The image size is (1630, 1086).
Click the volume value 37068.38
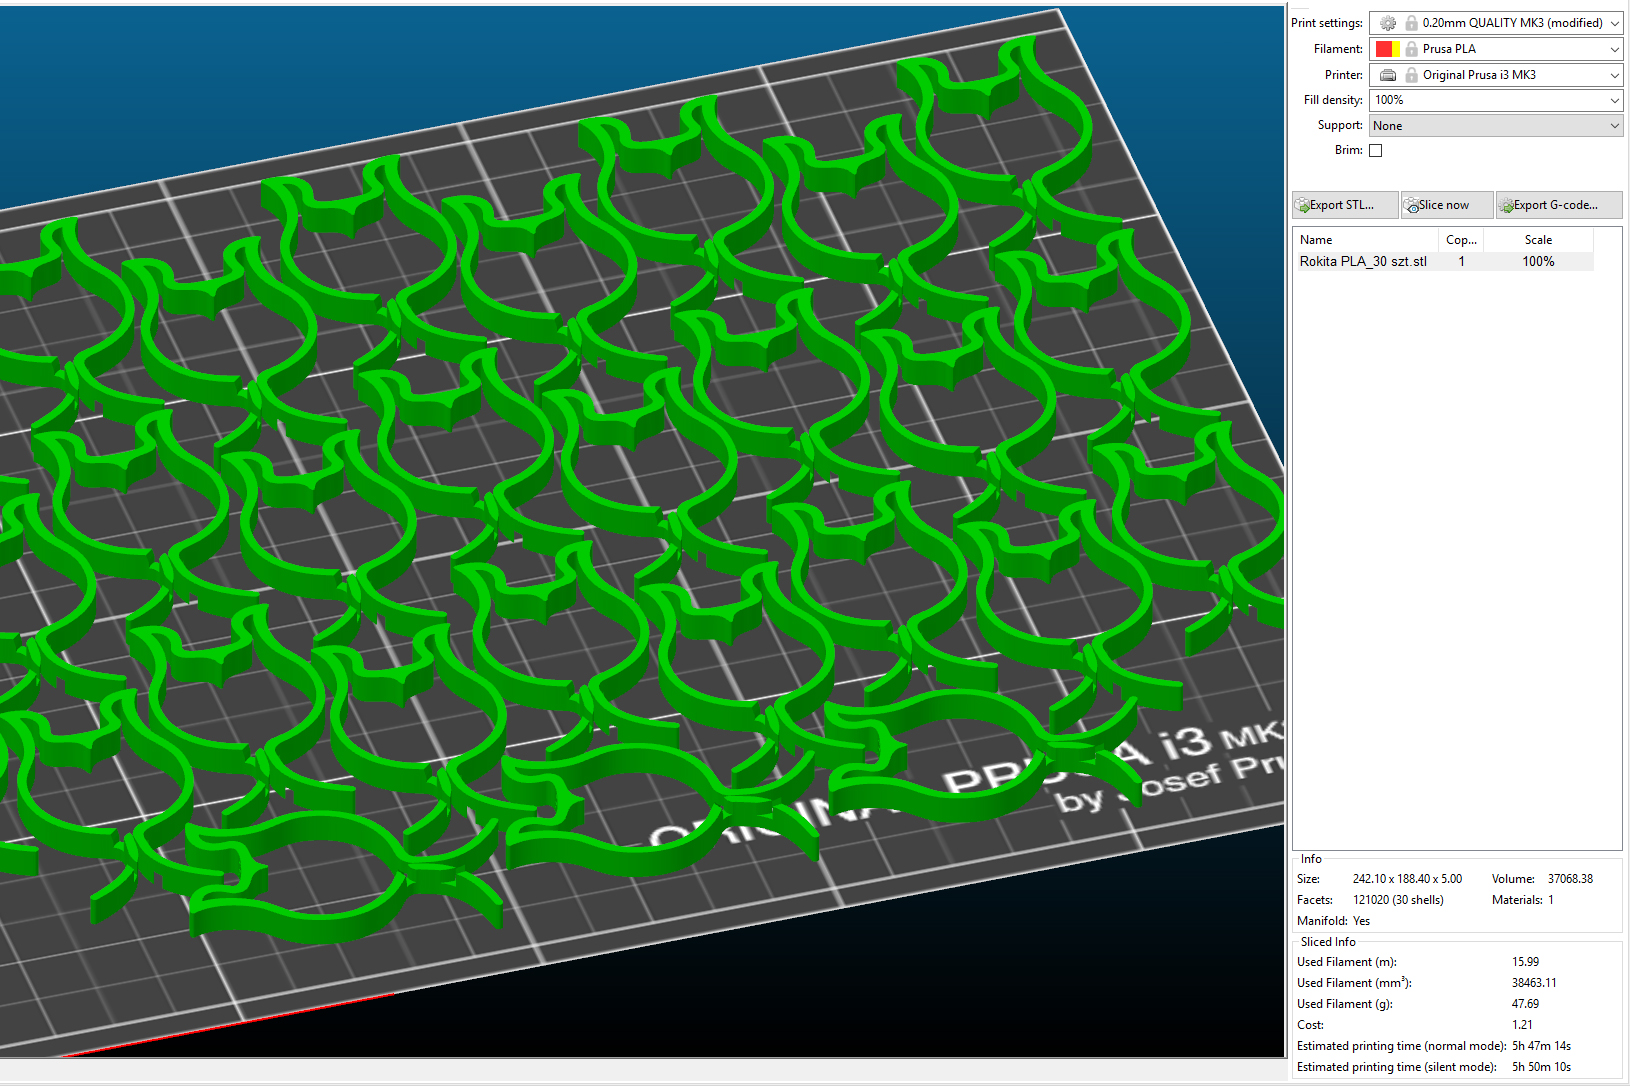point(1570,879)
